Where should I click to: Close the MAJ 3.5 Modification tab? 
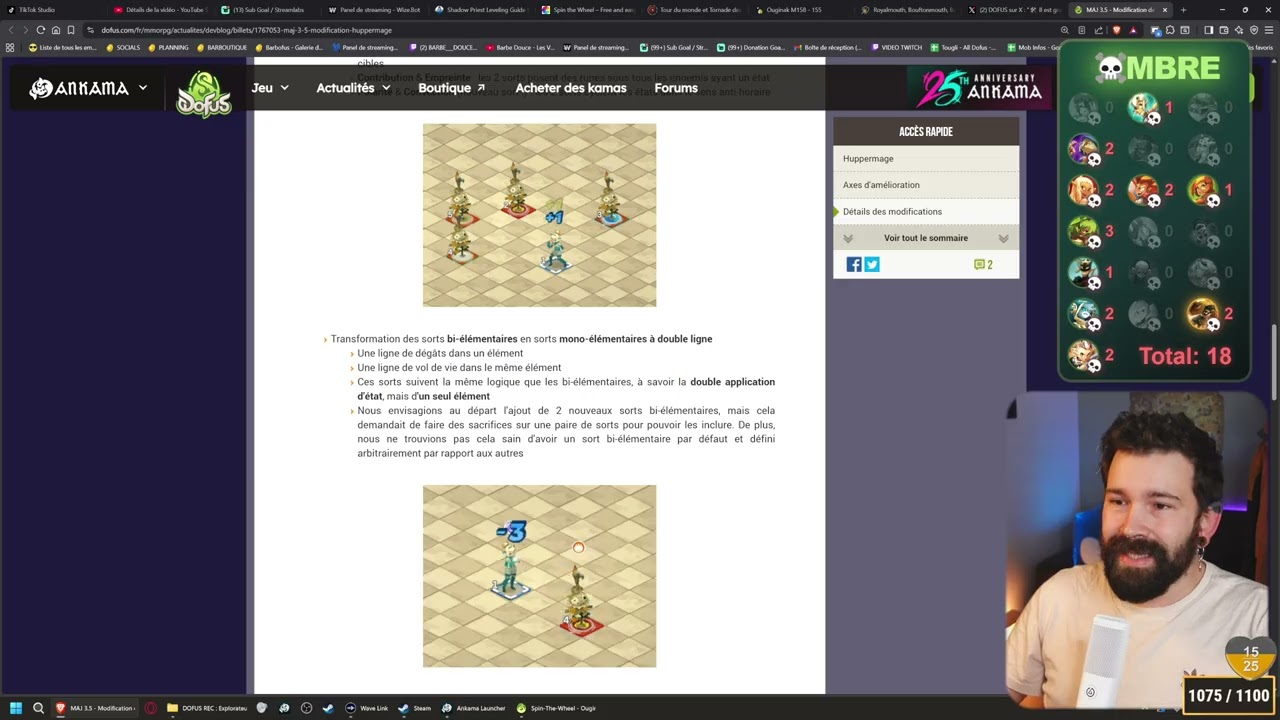tap(1164, 10)
